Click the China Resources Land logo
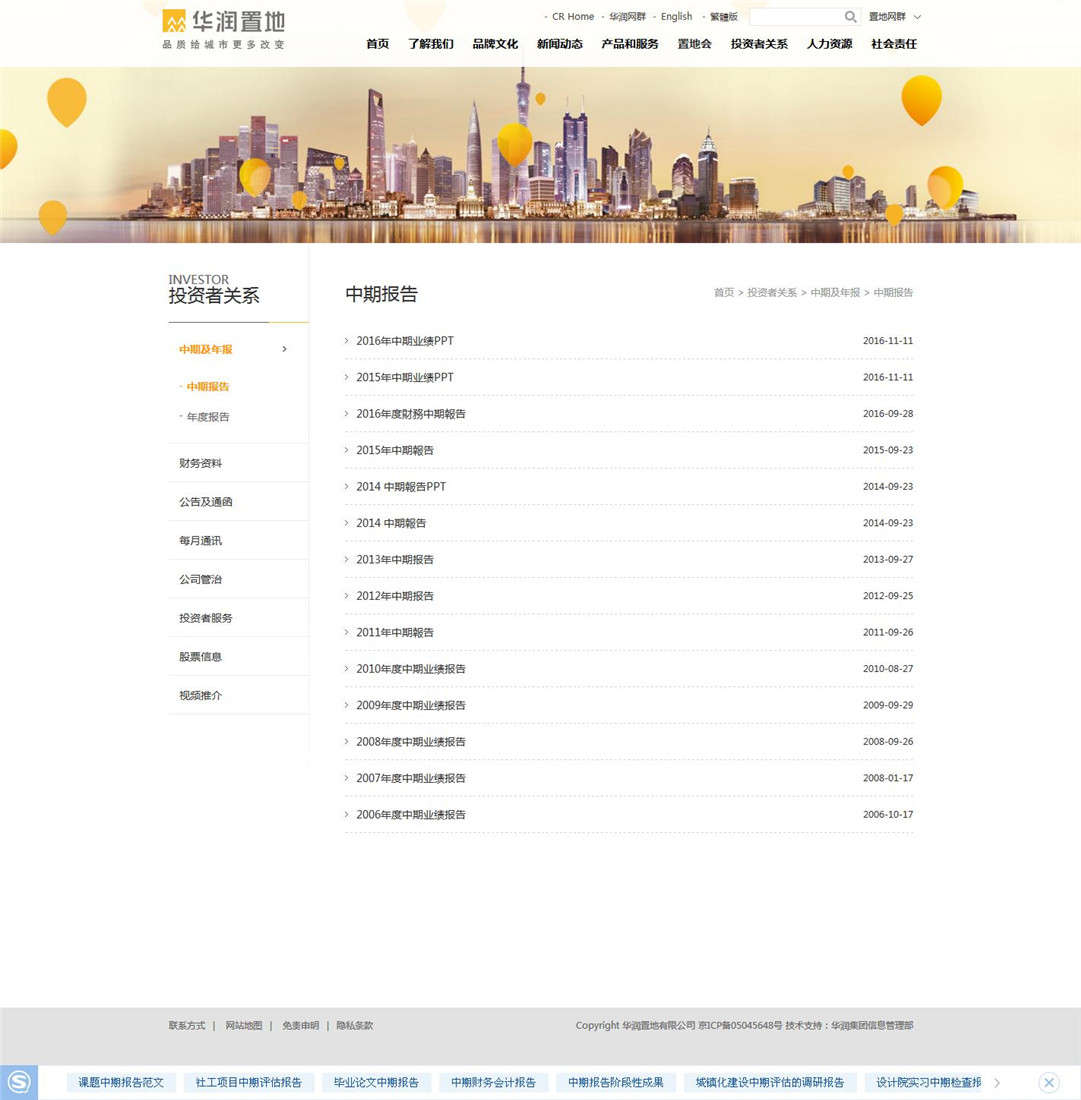Image resolution: width=1081 pixels, height=1100 pixels. [x=223, y=29]
